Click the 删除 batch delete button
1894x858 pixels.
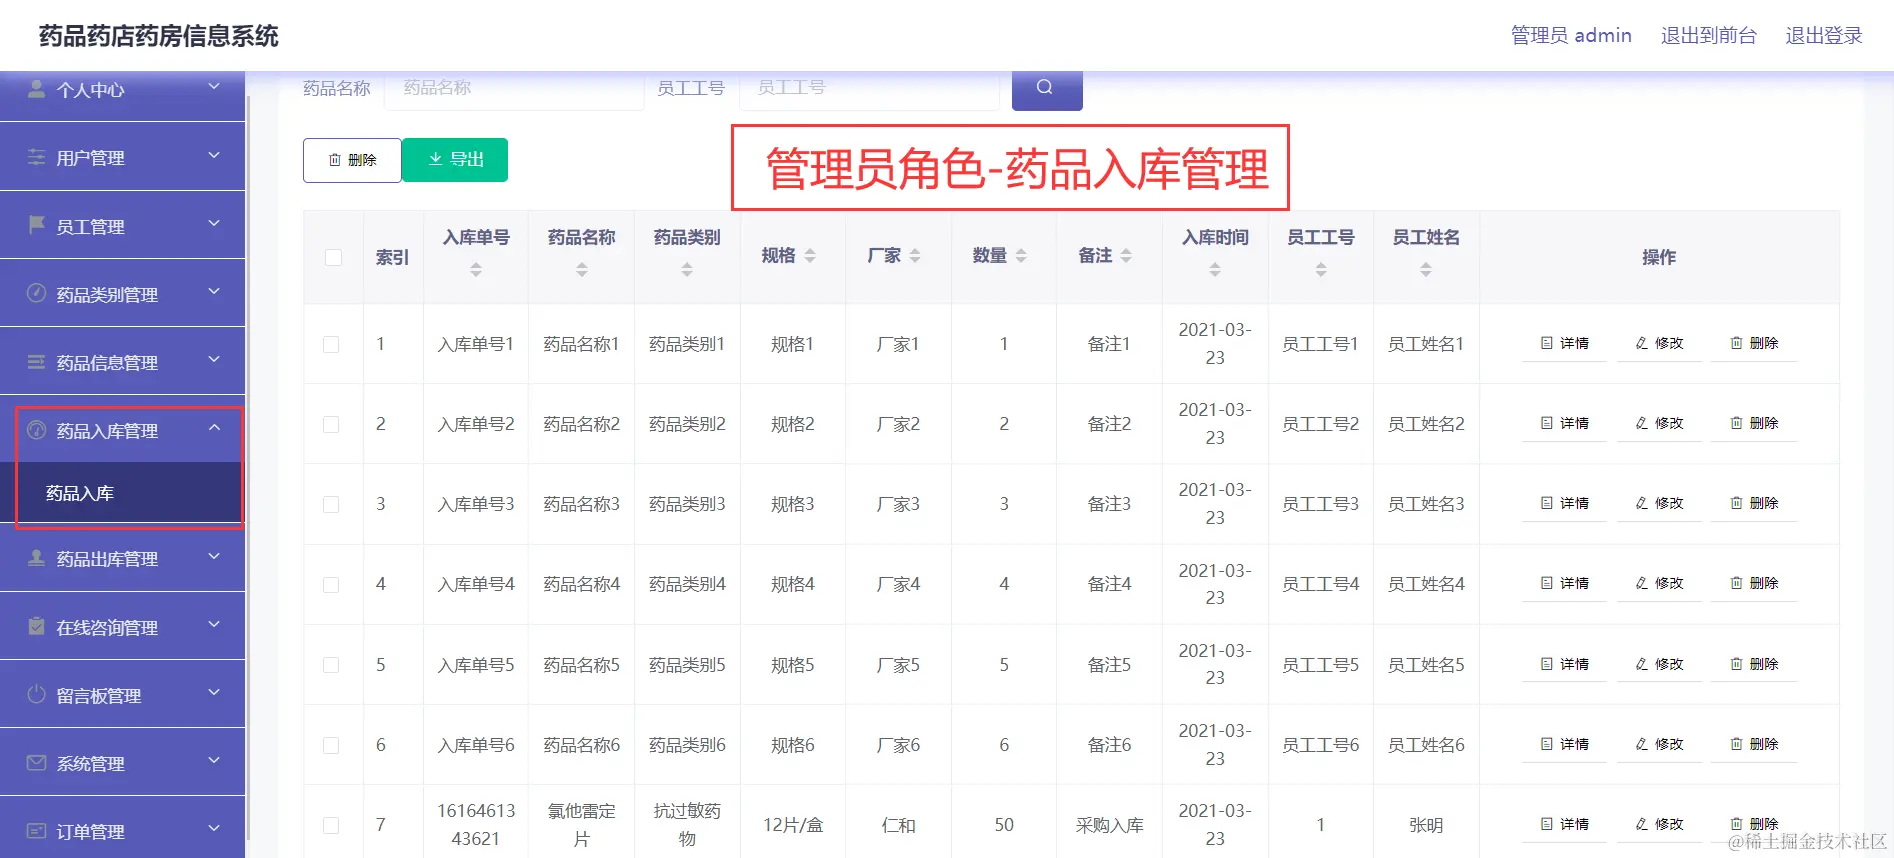(352, 160)
